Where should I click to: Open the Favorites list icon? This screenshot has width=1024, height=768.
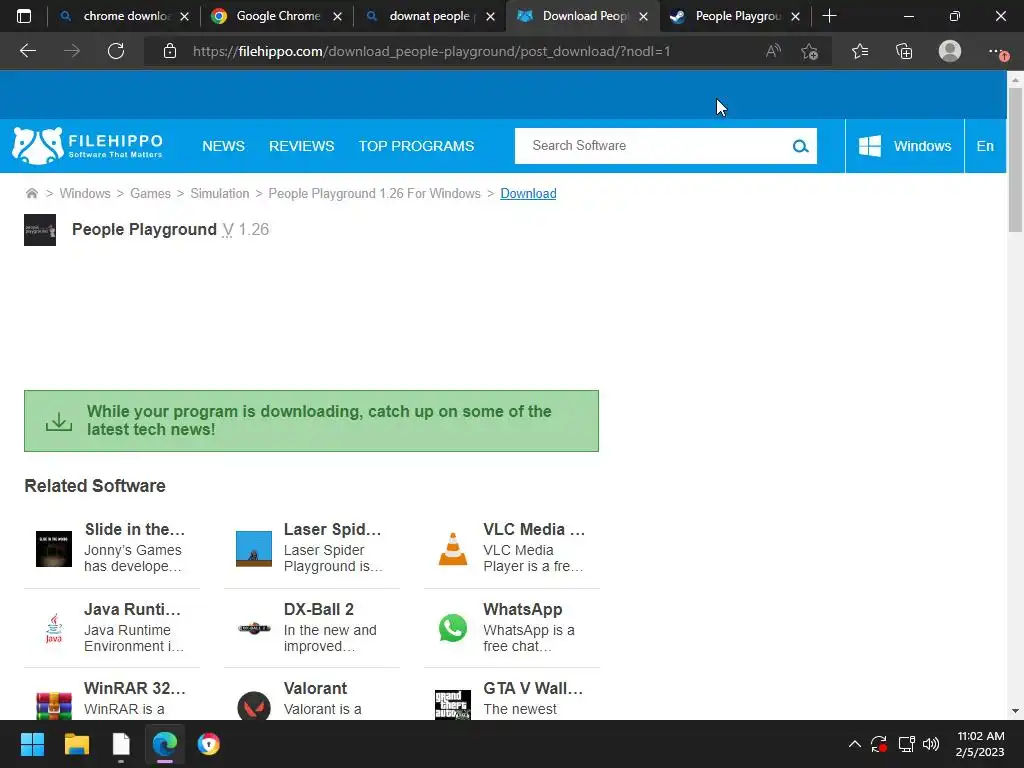860,51
